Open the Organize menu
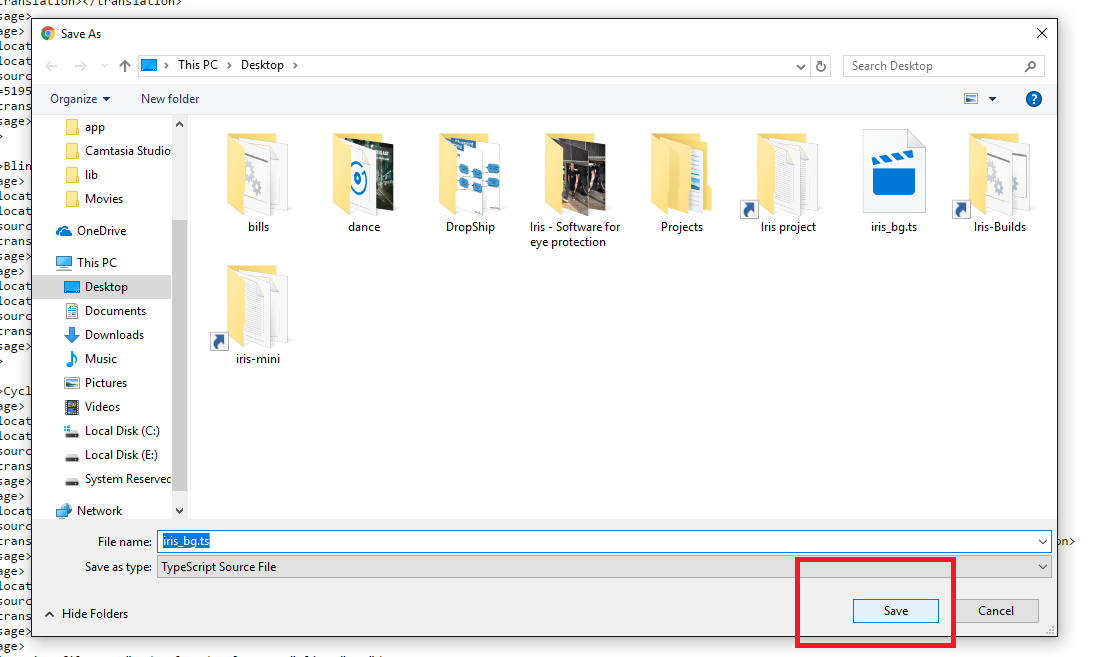The width and height of the screenshot is (1114, 657). 80,99
